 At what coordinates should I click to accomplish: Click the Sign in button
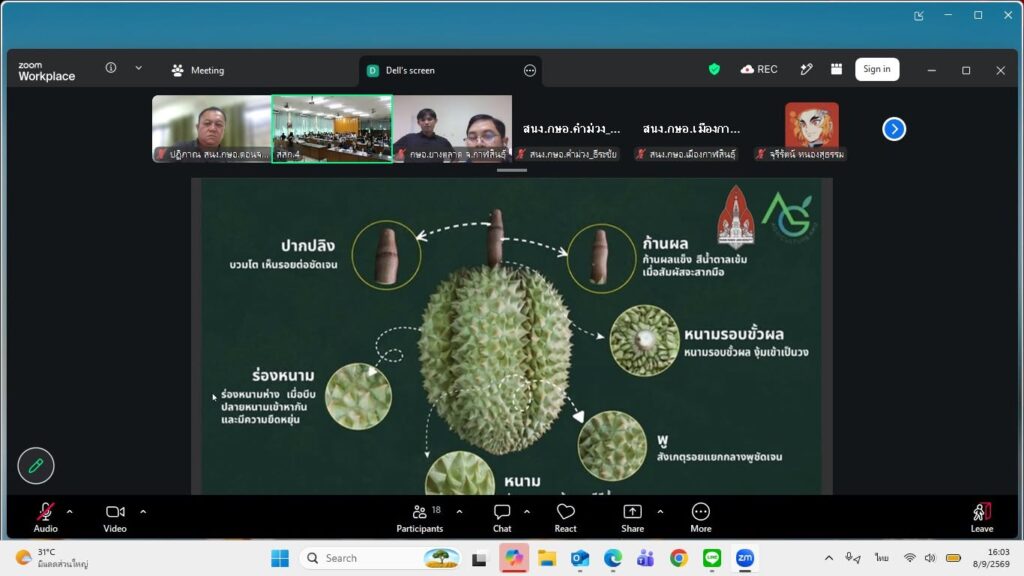click(x=876, y=69)
